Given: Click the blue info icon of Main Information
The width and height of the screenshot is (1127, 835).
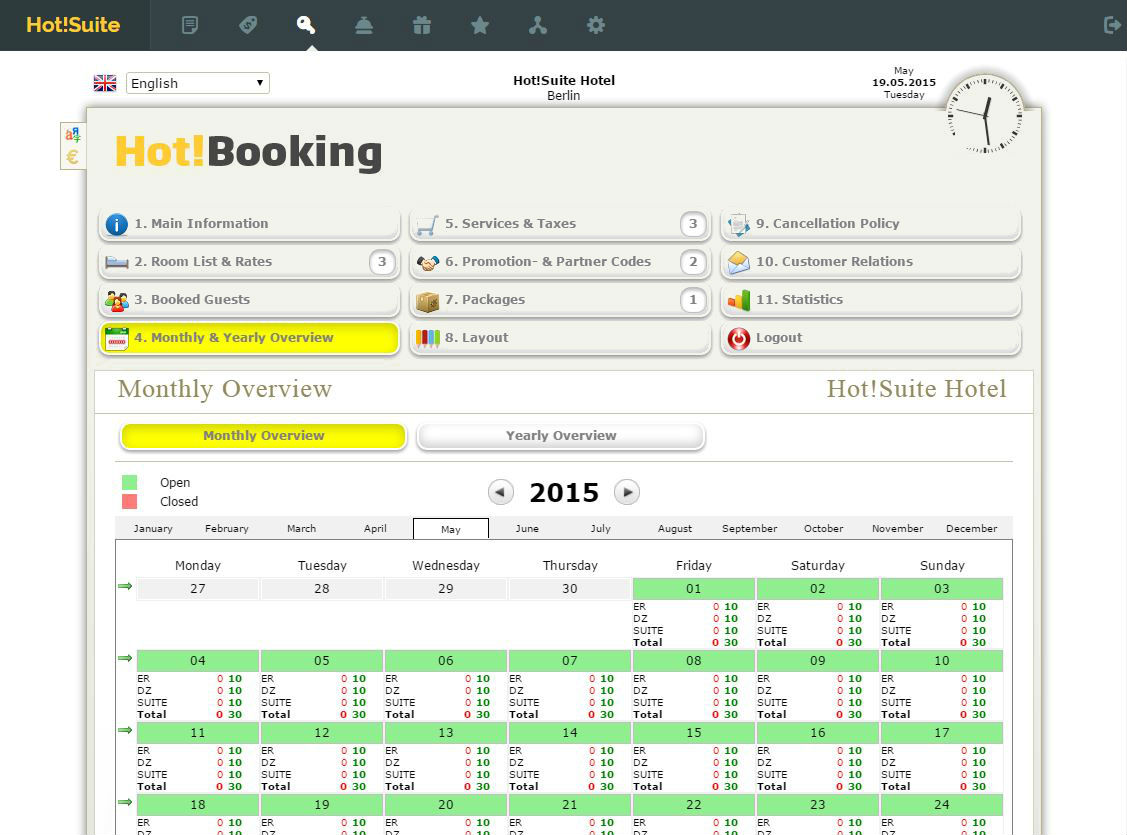Looking at the screenshot, I should [x=116, y=224].
